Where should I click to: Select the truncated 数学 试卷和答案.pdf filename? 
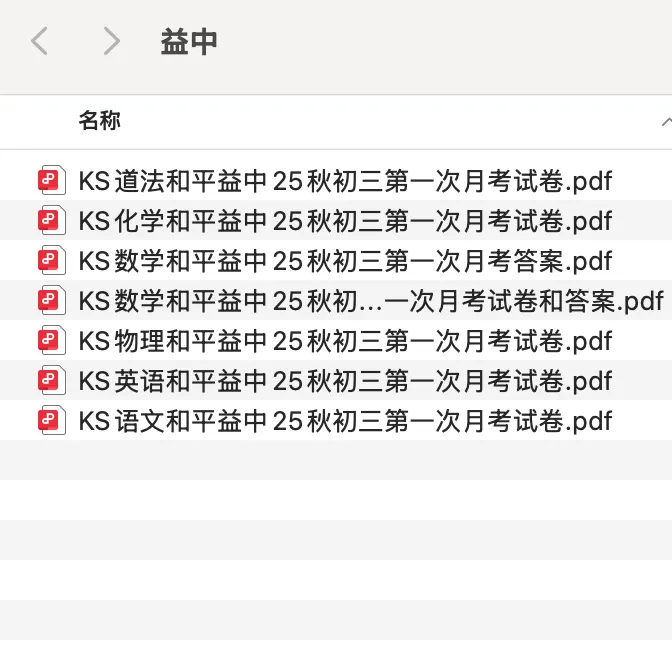(371, 300)
